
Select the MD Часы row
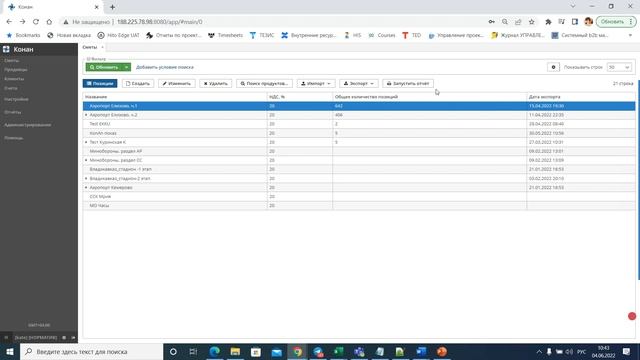click(359, 206)
